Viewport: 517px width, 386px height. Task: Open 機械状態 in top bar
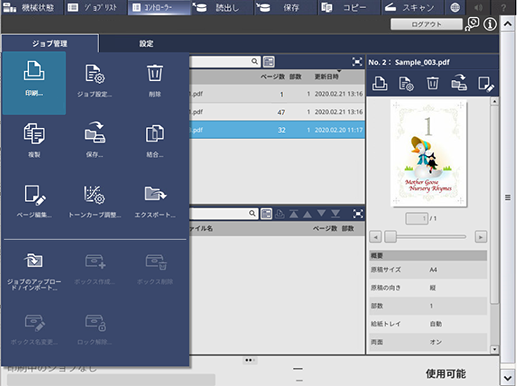coord(32,7)
